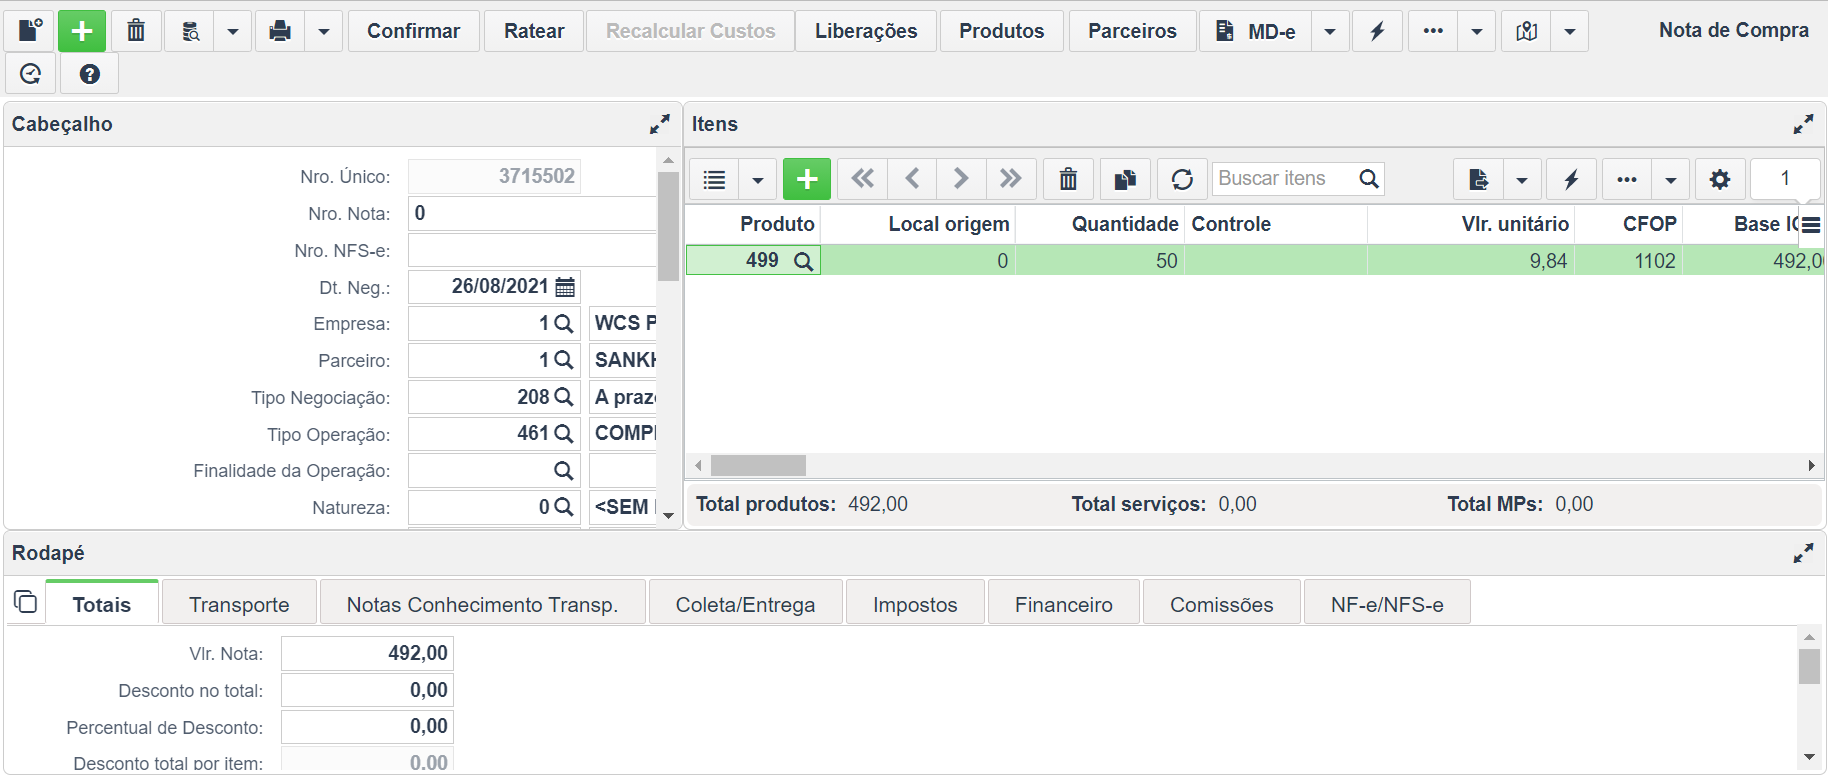Click the Cabeçalho vertical scrollbar thumb
Screen dimensions: 1828x777
coord(668,226)
